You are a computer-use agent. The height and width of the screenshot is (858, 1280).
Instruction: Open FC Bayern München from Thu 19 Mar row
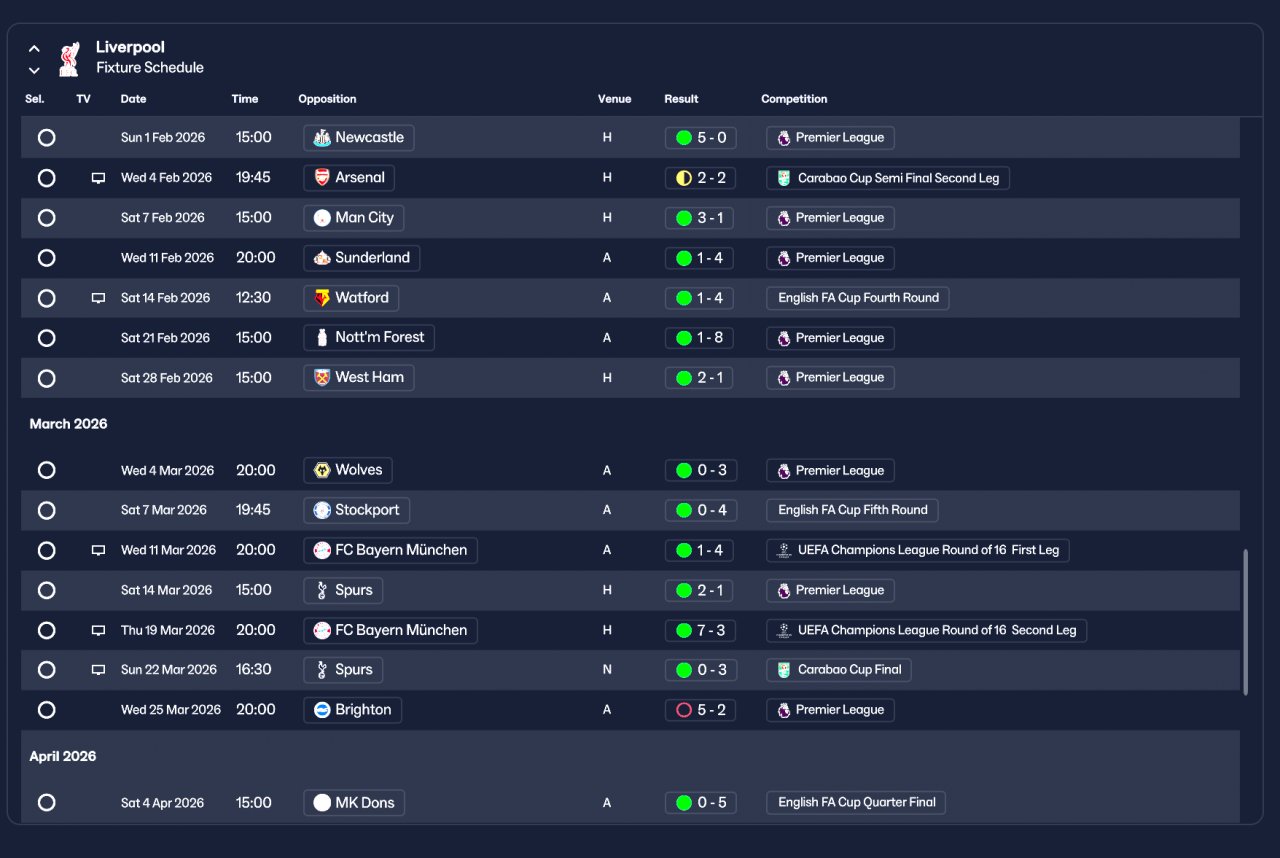390,630
